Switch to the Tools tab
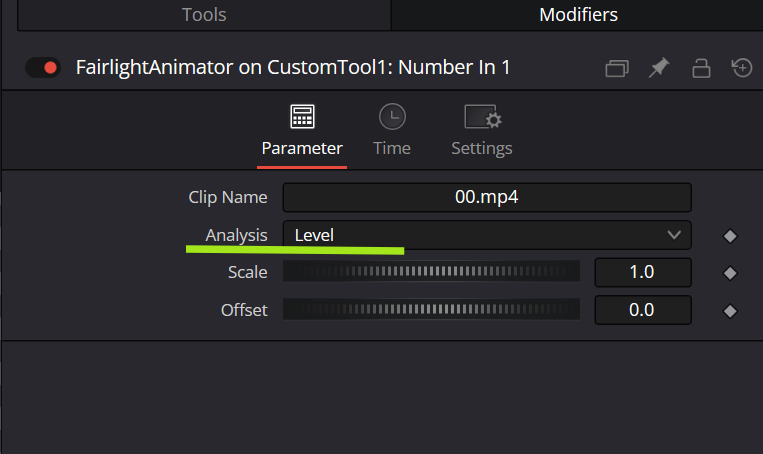763x454 pixels. click(x=204, y=15)
